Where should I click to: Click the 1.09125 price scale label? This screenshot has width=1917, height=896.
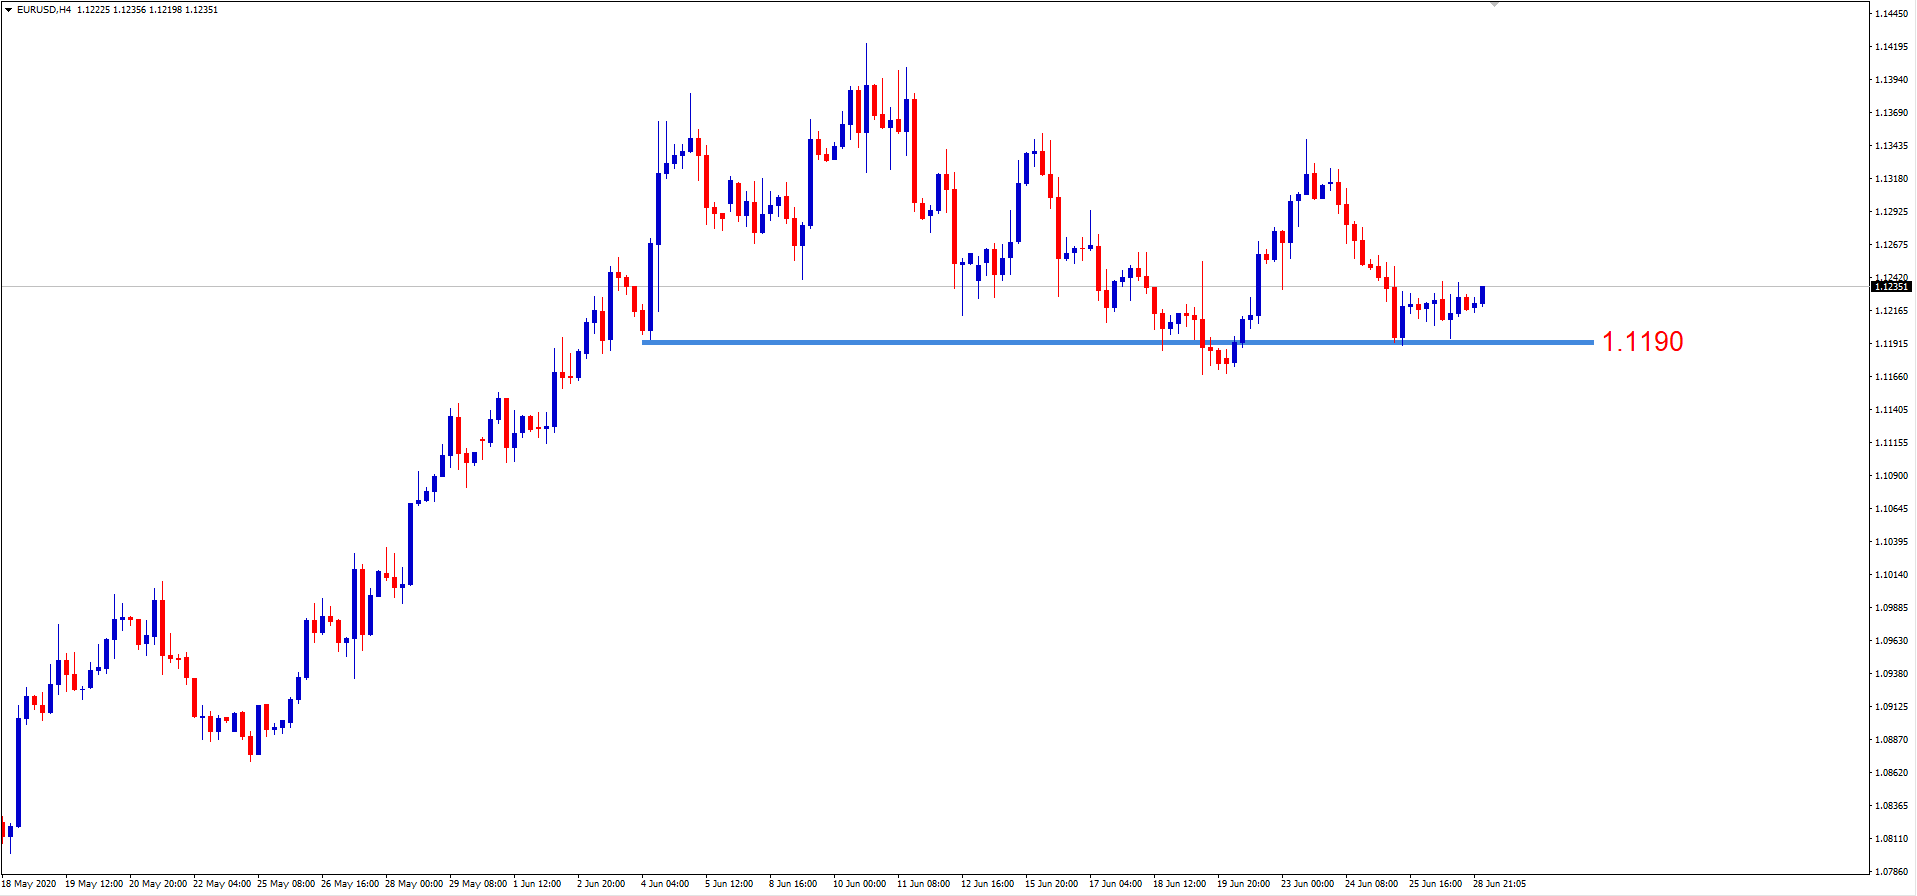coord(1891,707)
